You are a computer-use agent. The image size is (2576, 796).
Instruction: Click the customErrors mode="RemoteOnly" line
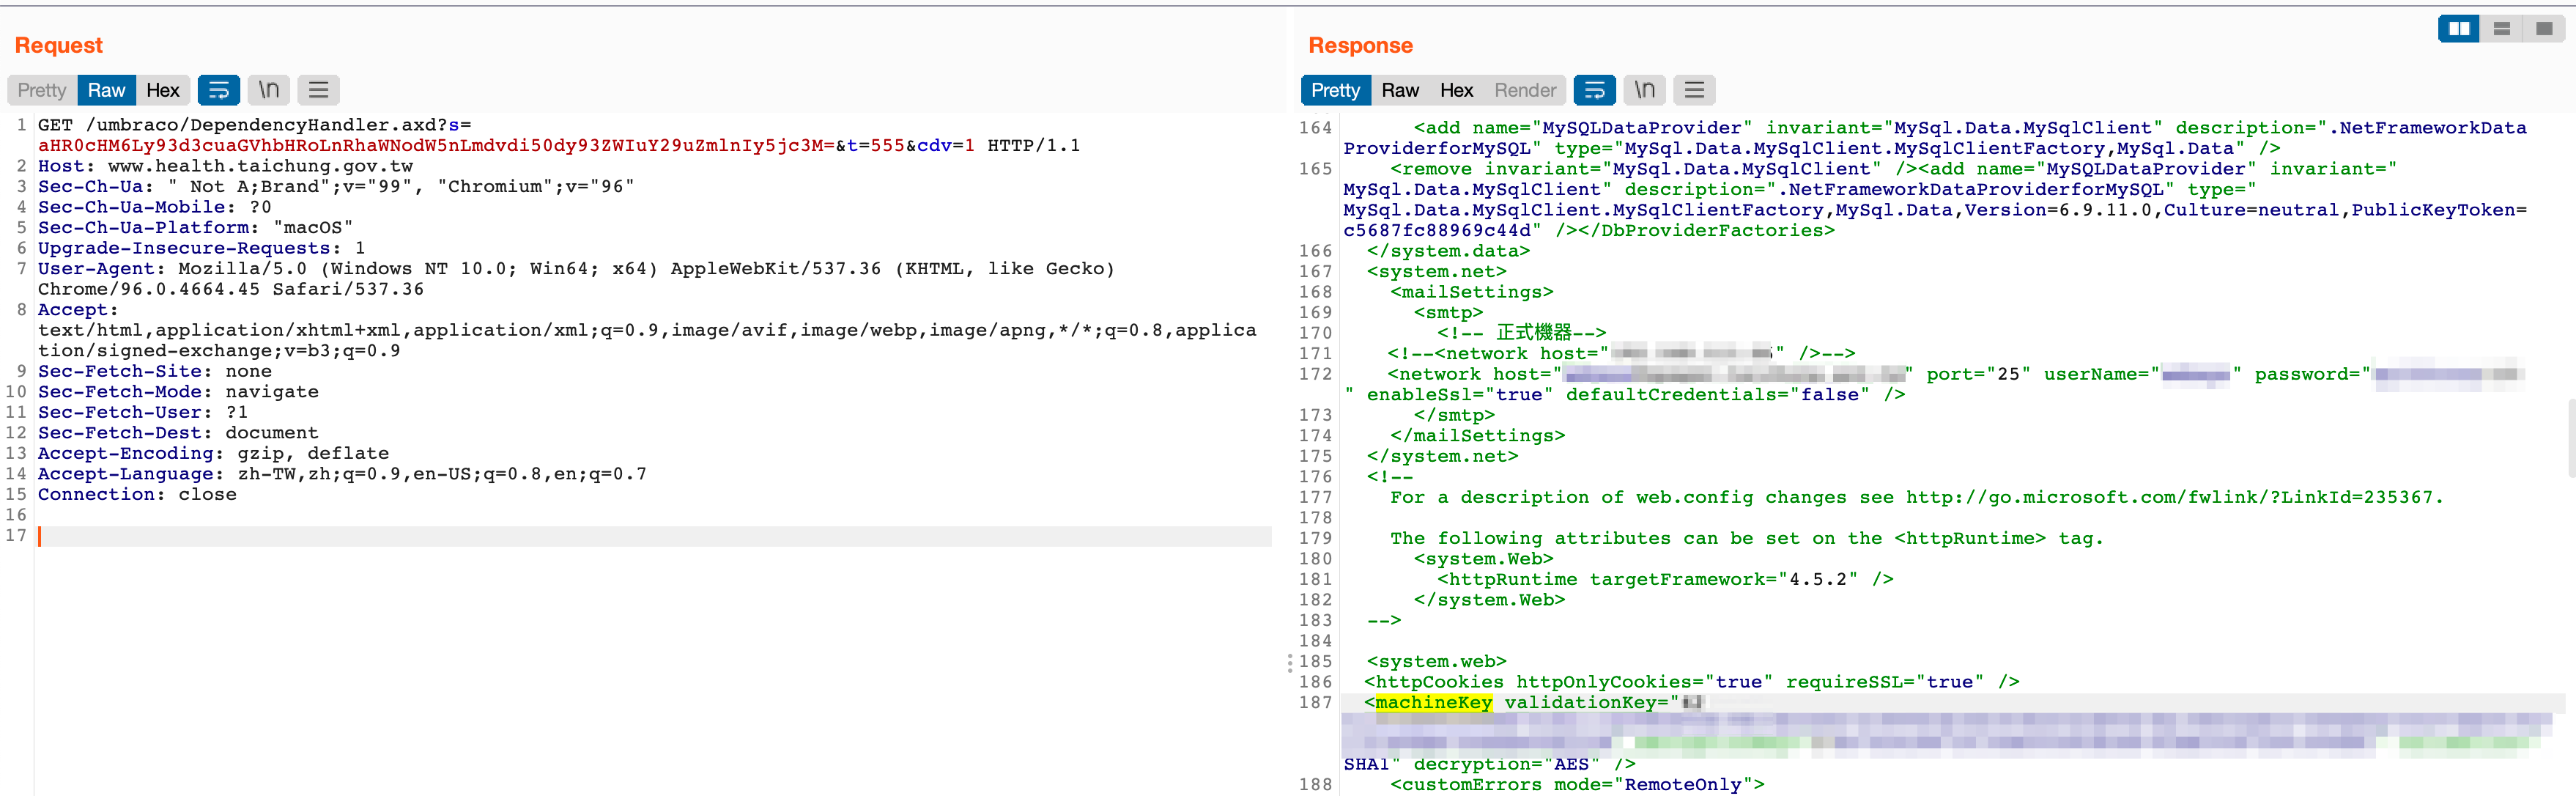pyautogui.click(x=1577, y=784)
